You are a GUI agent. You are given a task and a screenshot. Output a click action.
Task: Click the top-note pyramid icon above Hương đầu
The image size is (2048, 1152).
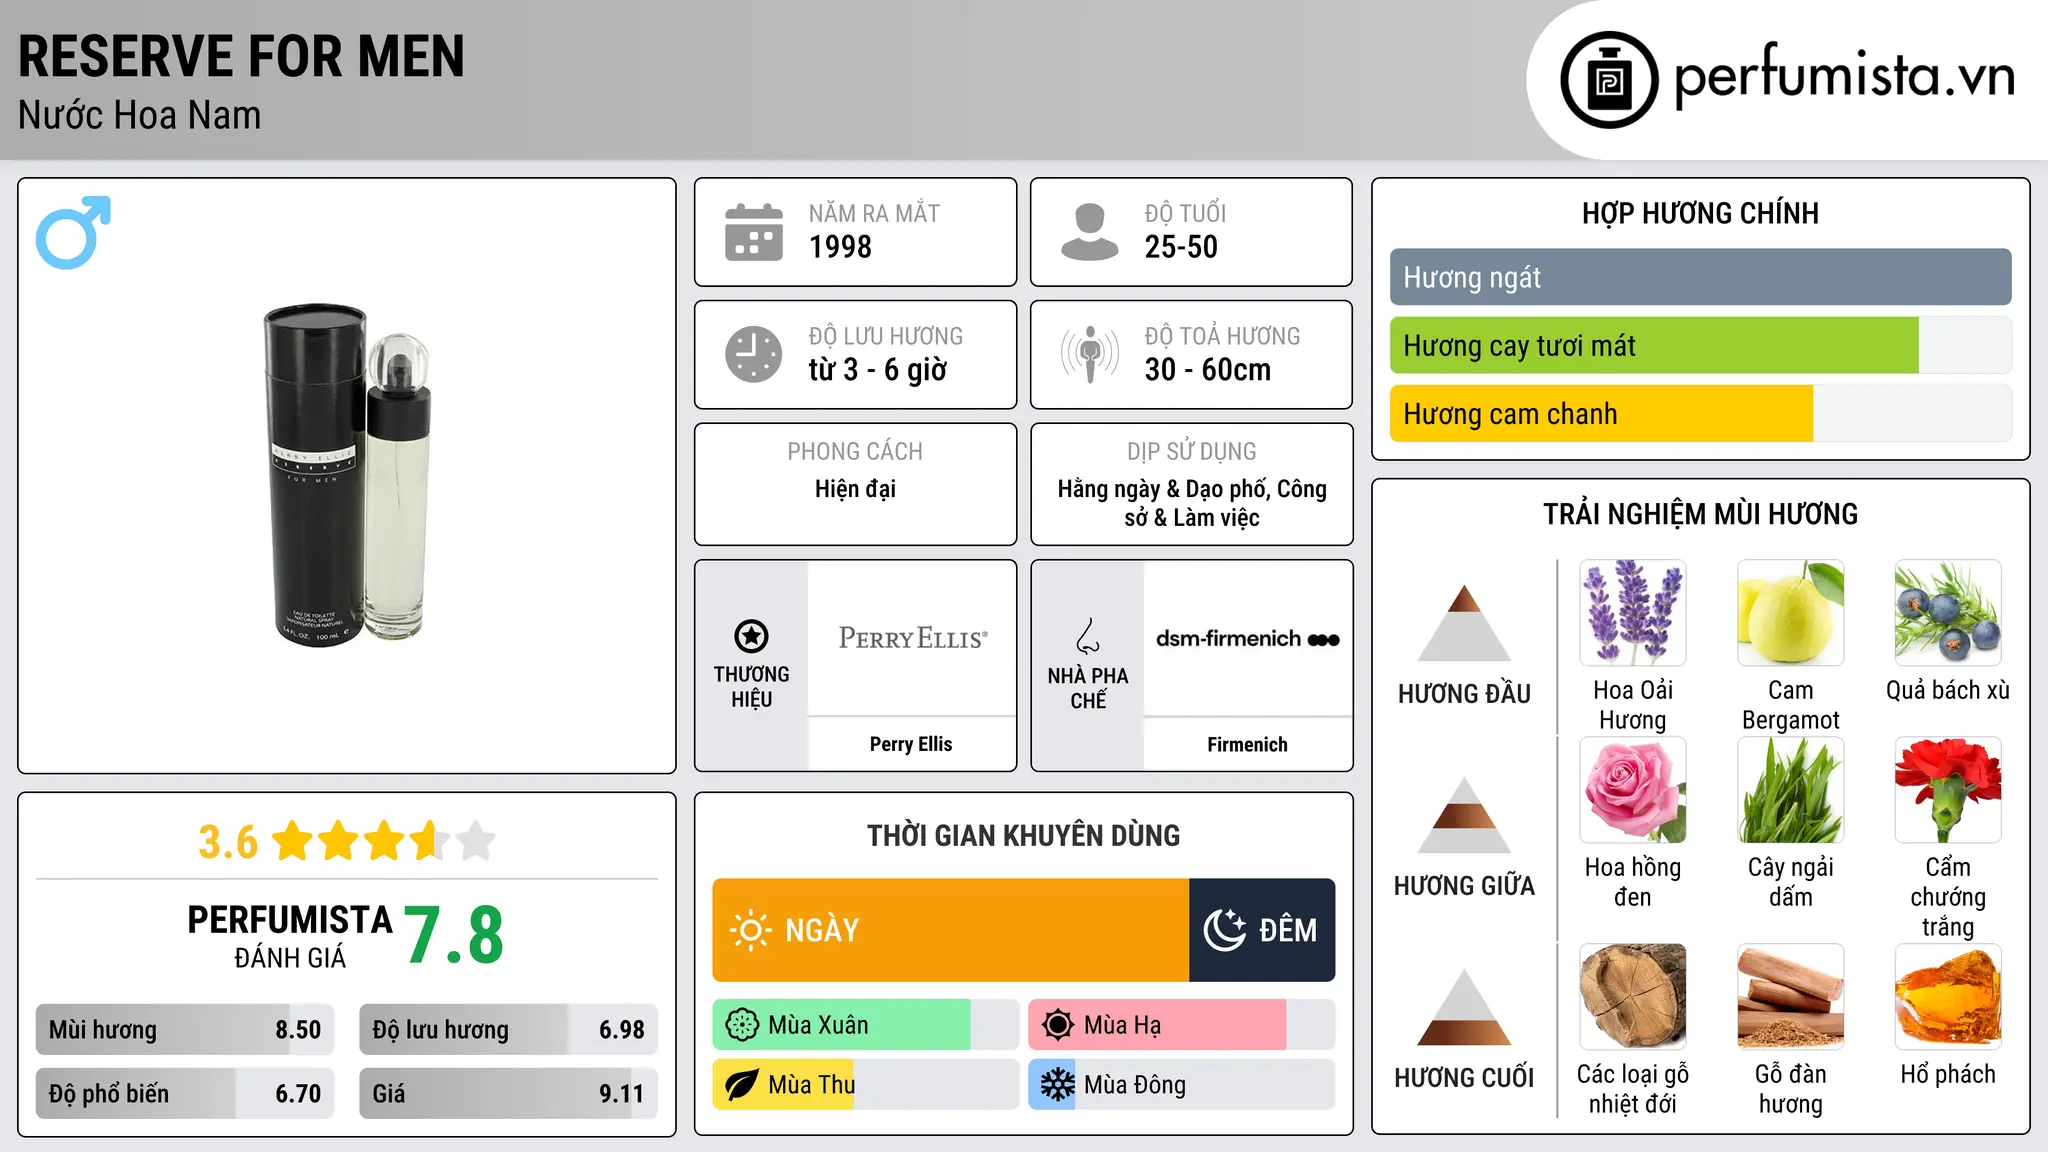coord(1464,623)
